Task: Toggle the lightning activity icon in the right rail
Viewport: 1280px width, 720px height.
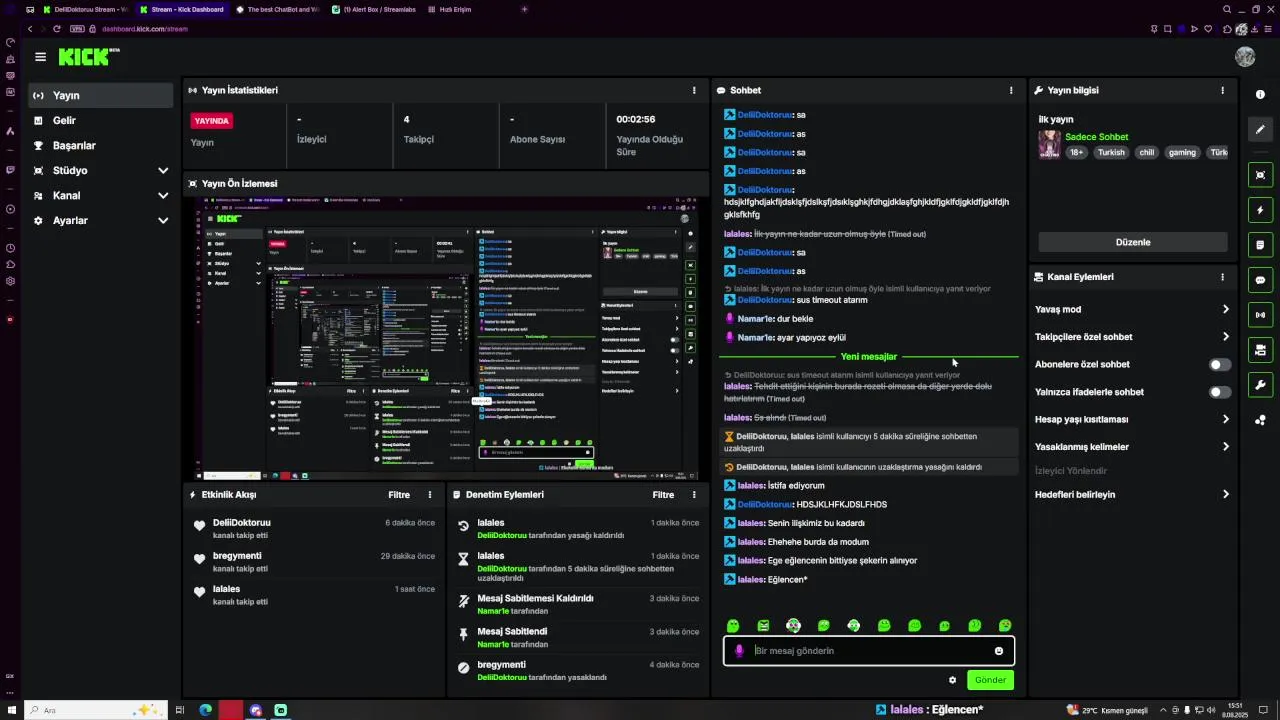Action: 1260,210
